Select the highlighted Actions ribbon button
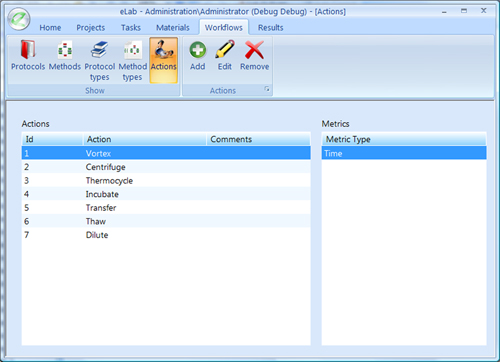This screenshot has width=500, height=362. coord(163,60)
